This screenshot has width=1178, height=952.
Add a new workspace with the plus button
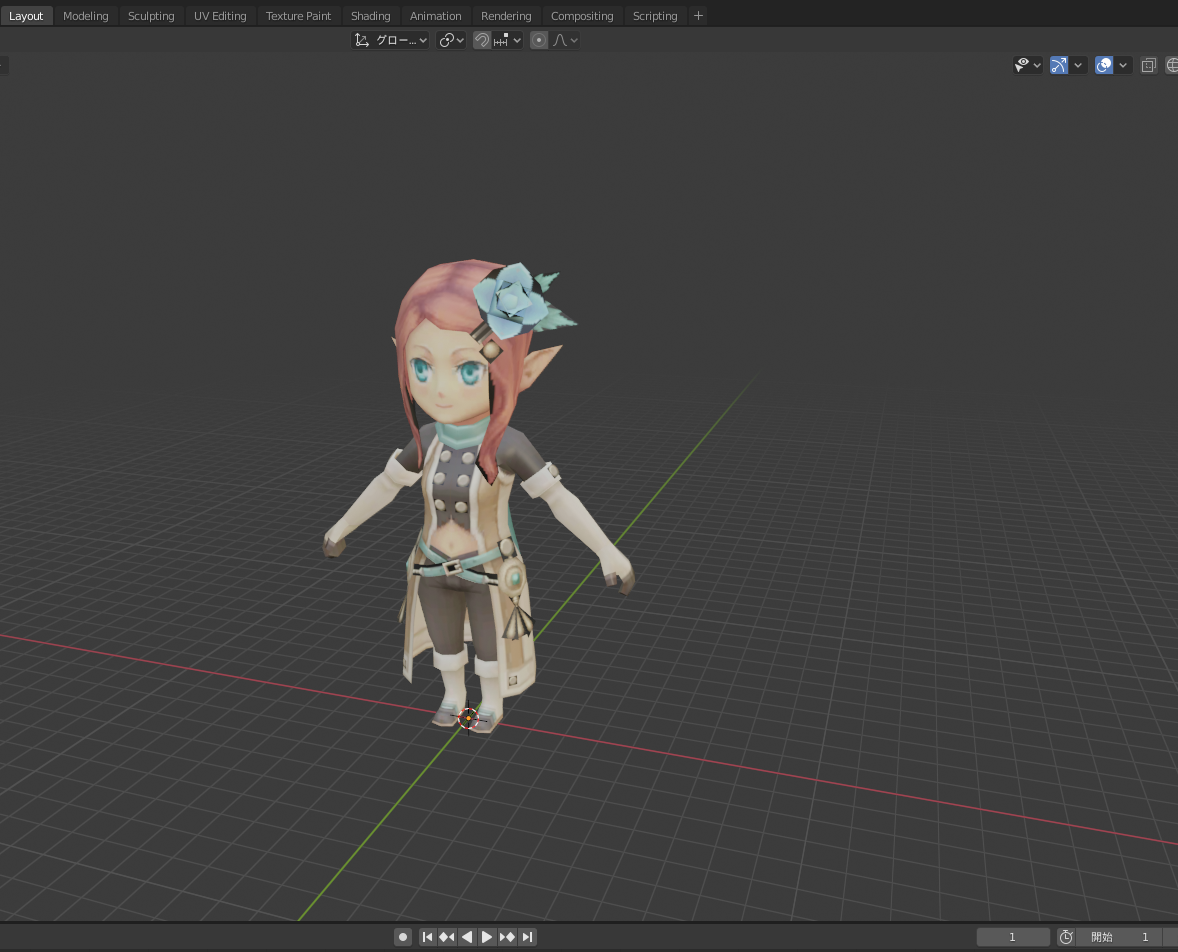(698, 16)
